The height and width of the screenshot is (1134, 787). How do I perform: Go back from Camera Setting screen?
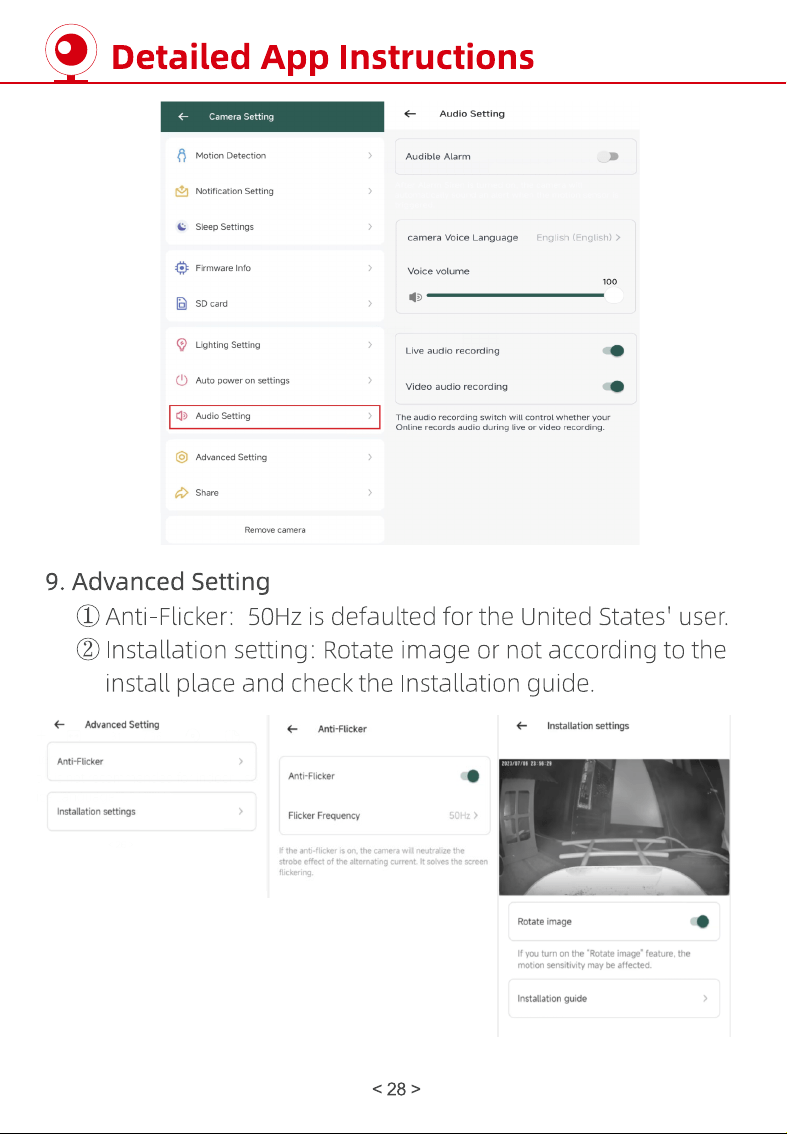click(183, 116)
